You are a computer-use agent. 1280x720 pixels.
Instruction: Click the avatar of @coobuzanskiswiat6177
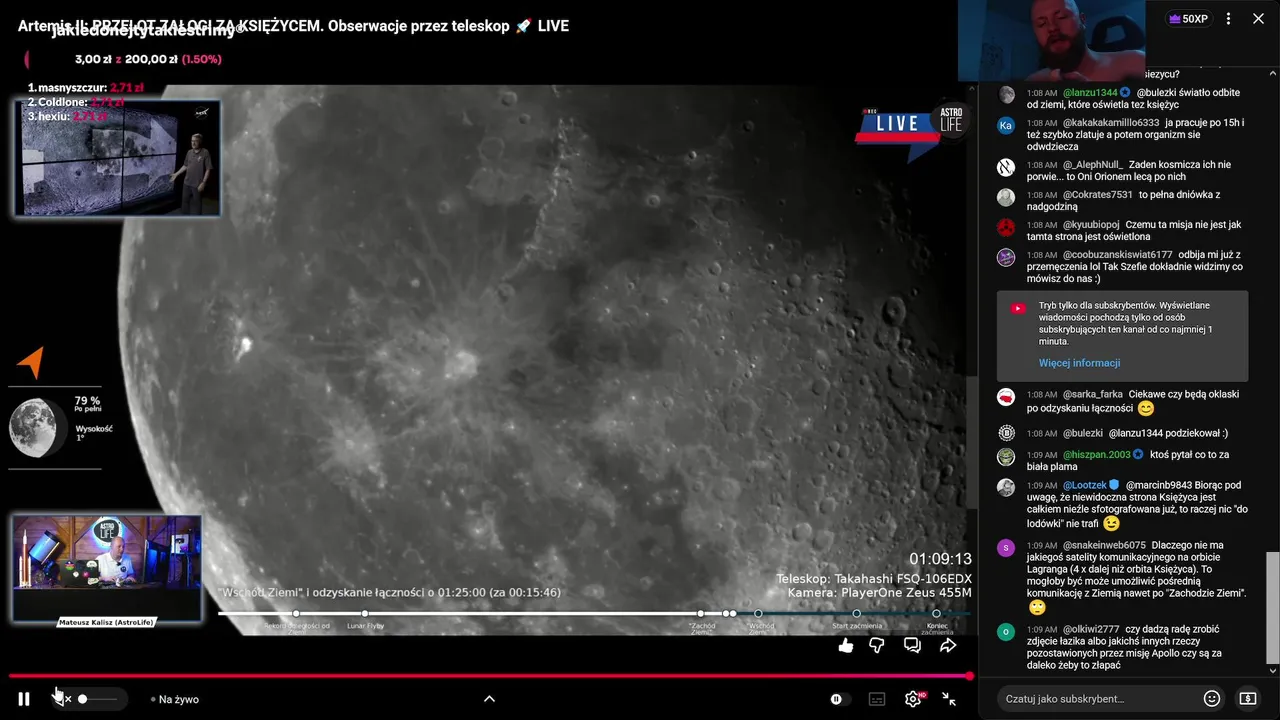click(1006, 257)
